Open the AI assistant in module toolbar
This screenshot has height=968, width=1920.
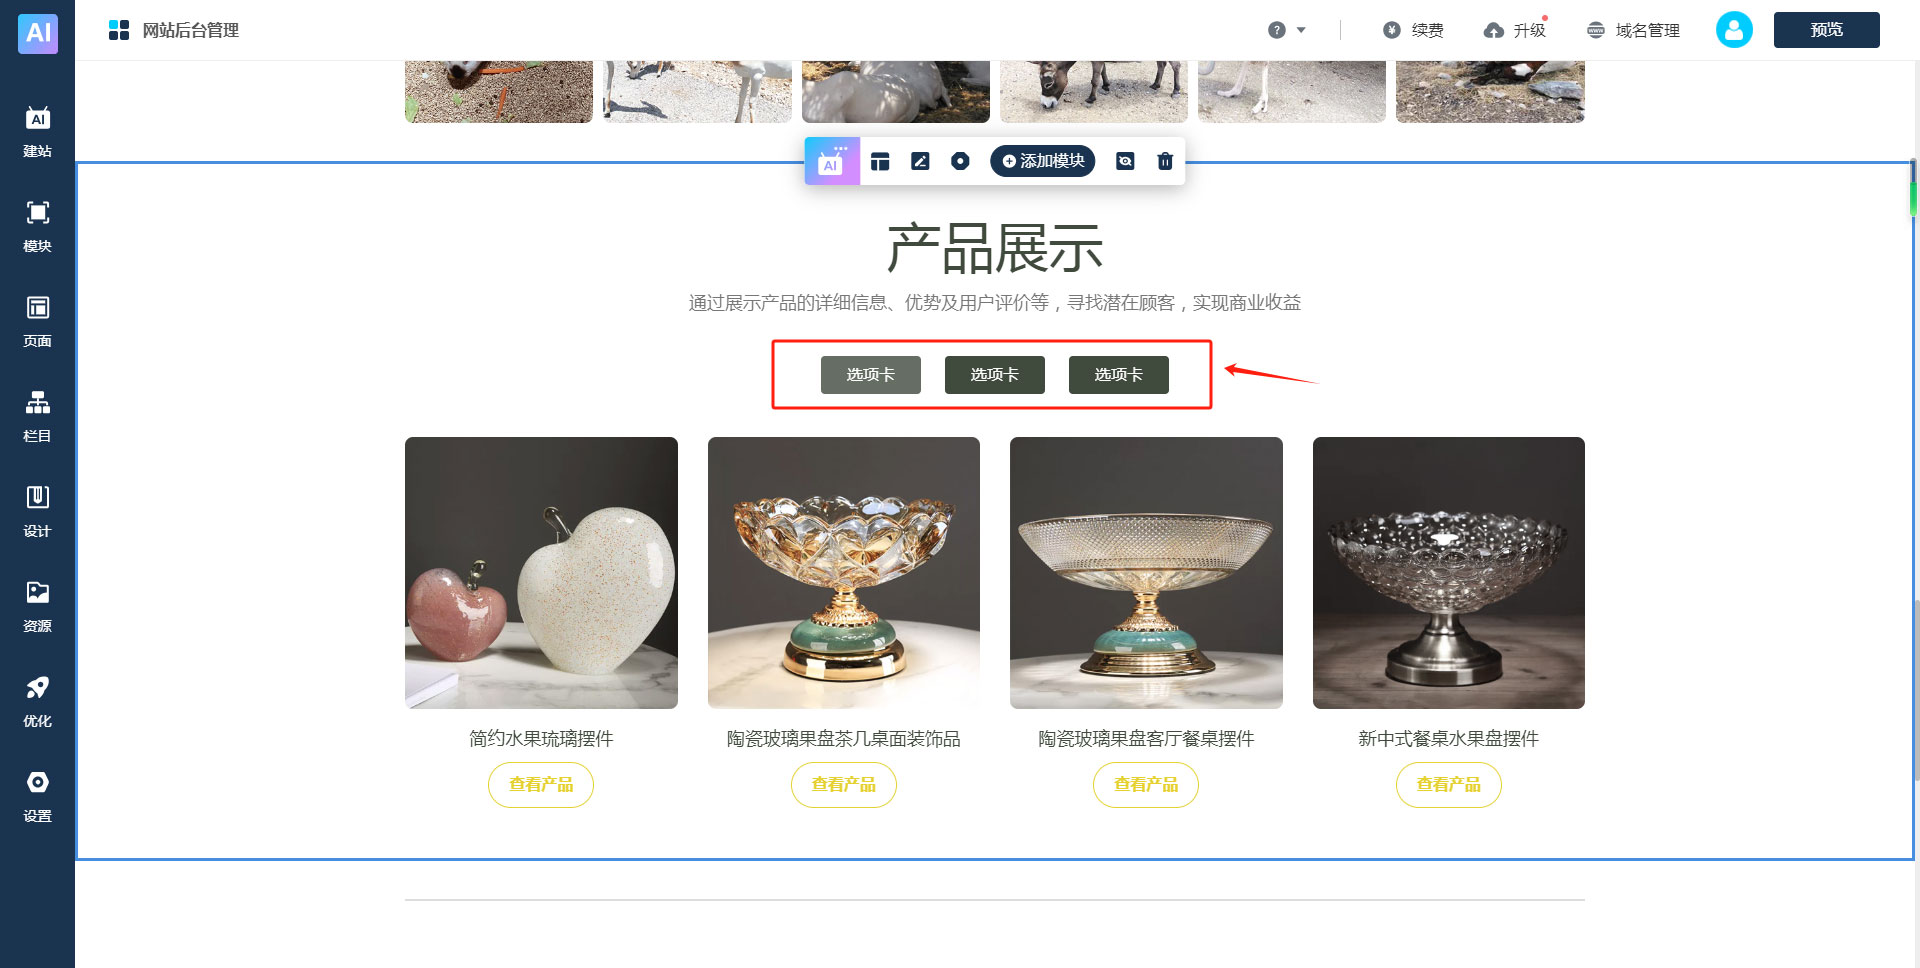832,161
